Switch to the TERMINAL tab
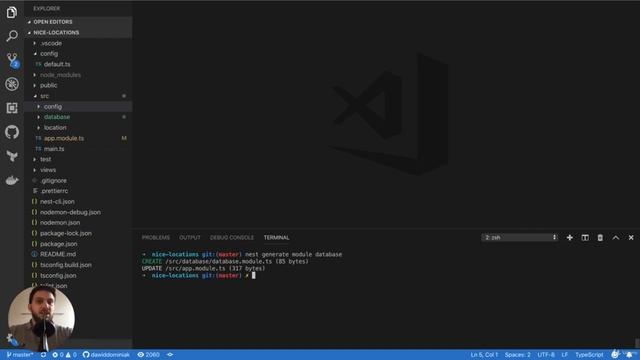This screenshot has height=360, width=640. (x=276, y=238)
